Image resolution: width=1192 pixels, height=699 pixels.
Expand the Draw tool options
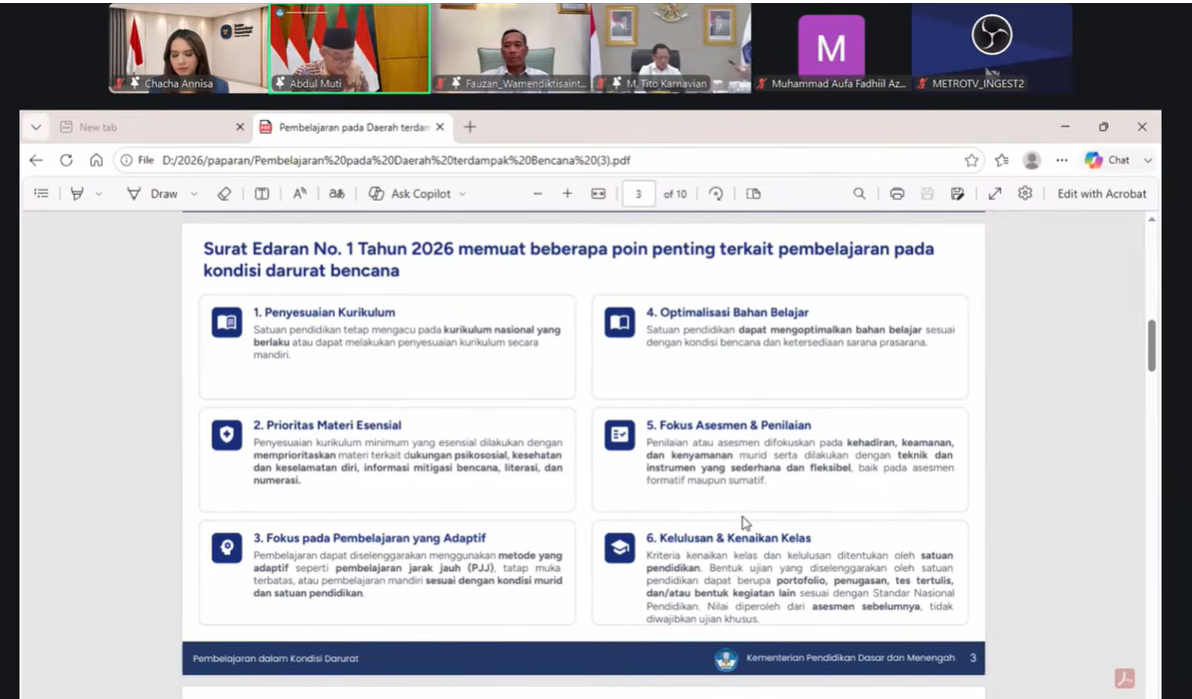194,194
